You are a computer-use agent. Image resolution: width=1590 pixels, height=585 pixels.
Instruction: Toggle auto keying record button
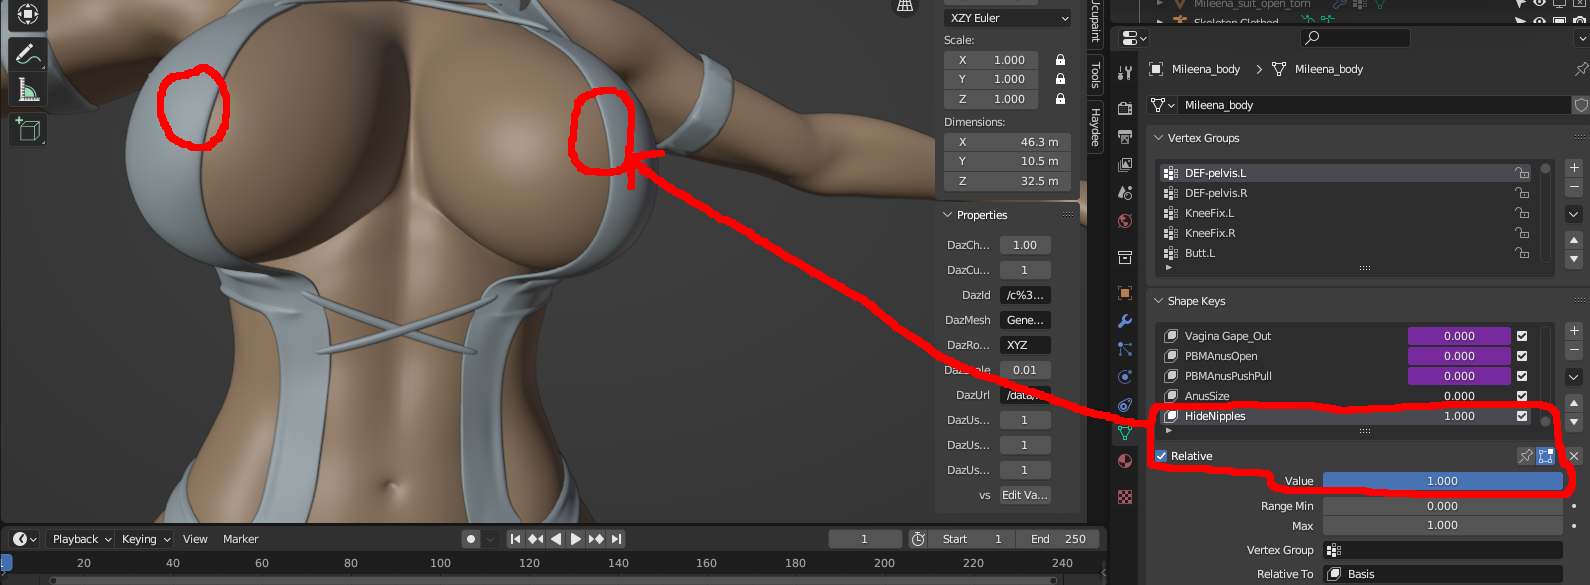[x=471, y=539]
